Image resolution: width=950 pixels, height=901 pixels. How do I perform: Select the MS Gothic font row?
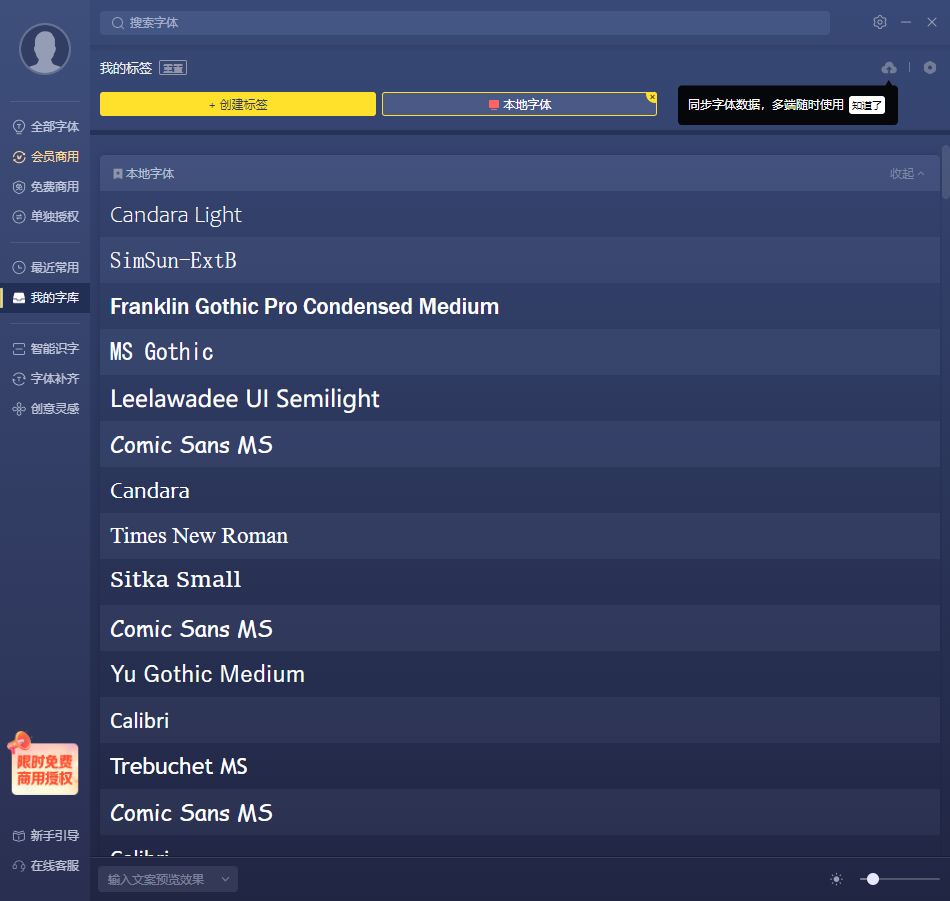(x=520, y=352)
